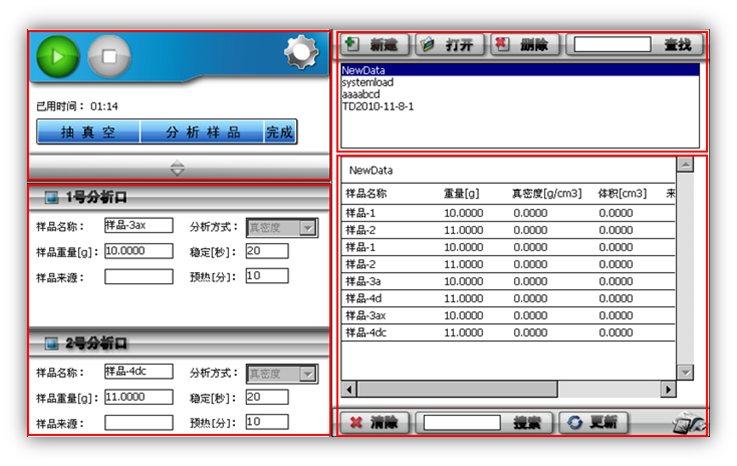737x466 pixels.
Task: Click the 删除 (Delete) button
Action: tap(524, 45)
